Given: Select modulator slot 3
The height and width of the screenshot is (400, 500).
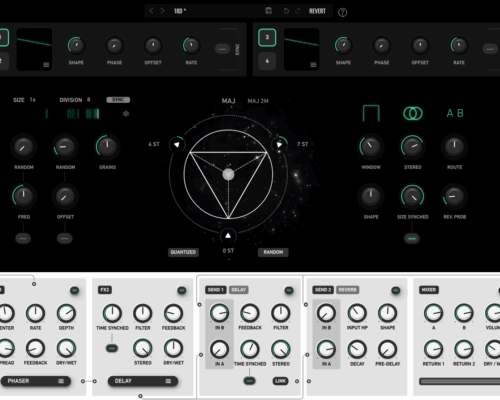Looking at the screenshot, I should click(267, 37).
